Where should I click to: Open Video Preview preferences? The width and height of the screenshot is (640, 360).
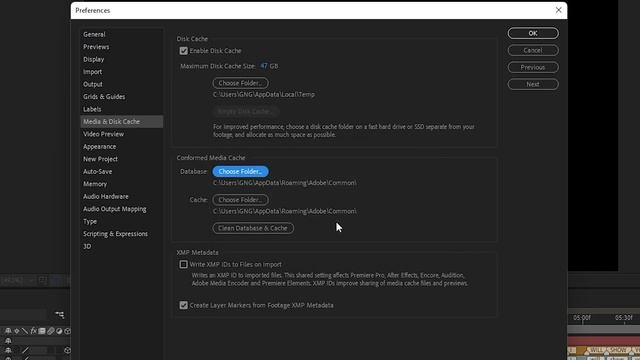pyautogui.click(x=103, y=134)
